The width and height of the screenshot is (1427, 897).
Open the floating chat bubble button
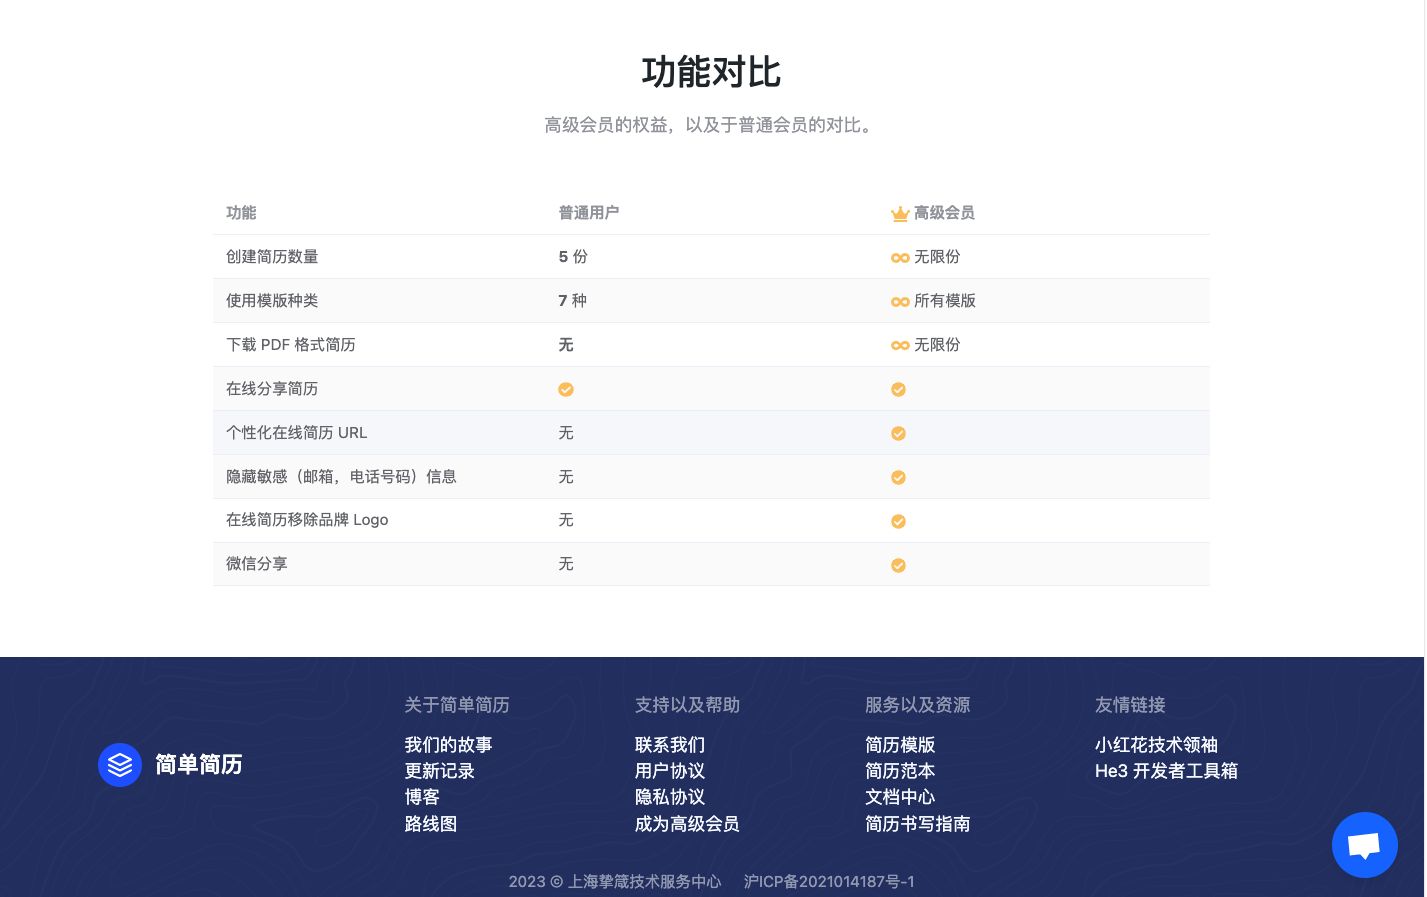(x=1364, y=844)
